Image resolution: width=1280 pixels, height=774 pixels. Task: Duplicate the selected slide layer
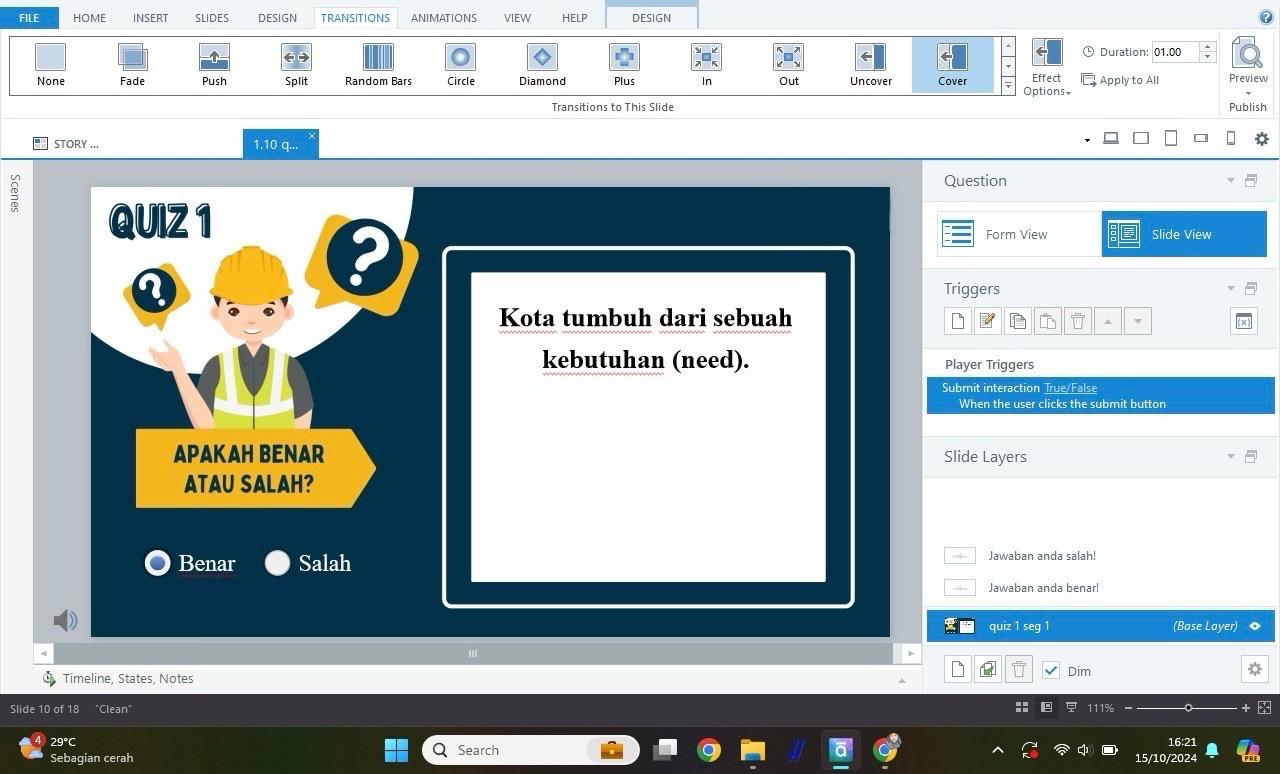tap(988, 670)
